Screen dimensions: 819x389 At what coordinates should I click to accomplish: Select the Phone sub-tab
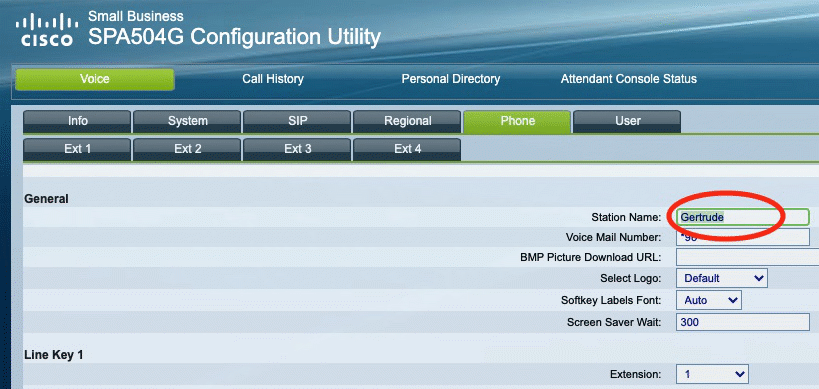(x=517, y=121)
